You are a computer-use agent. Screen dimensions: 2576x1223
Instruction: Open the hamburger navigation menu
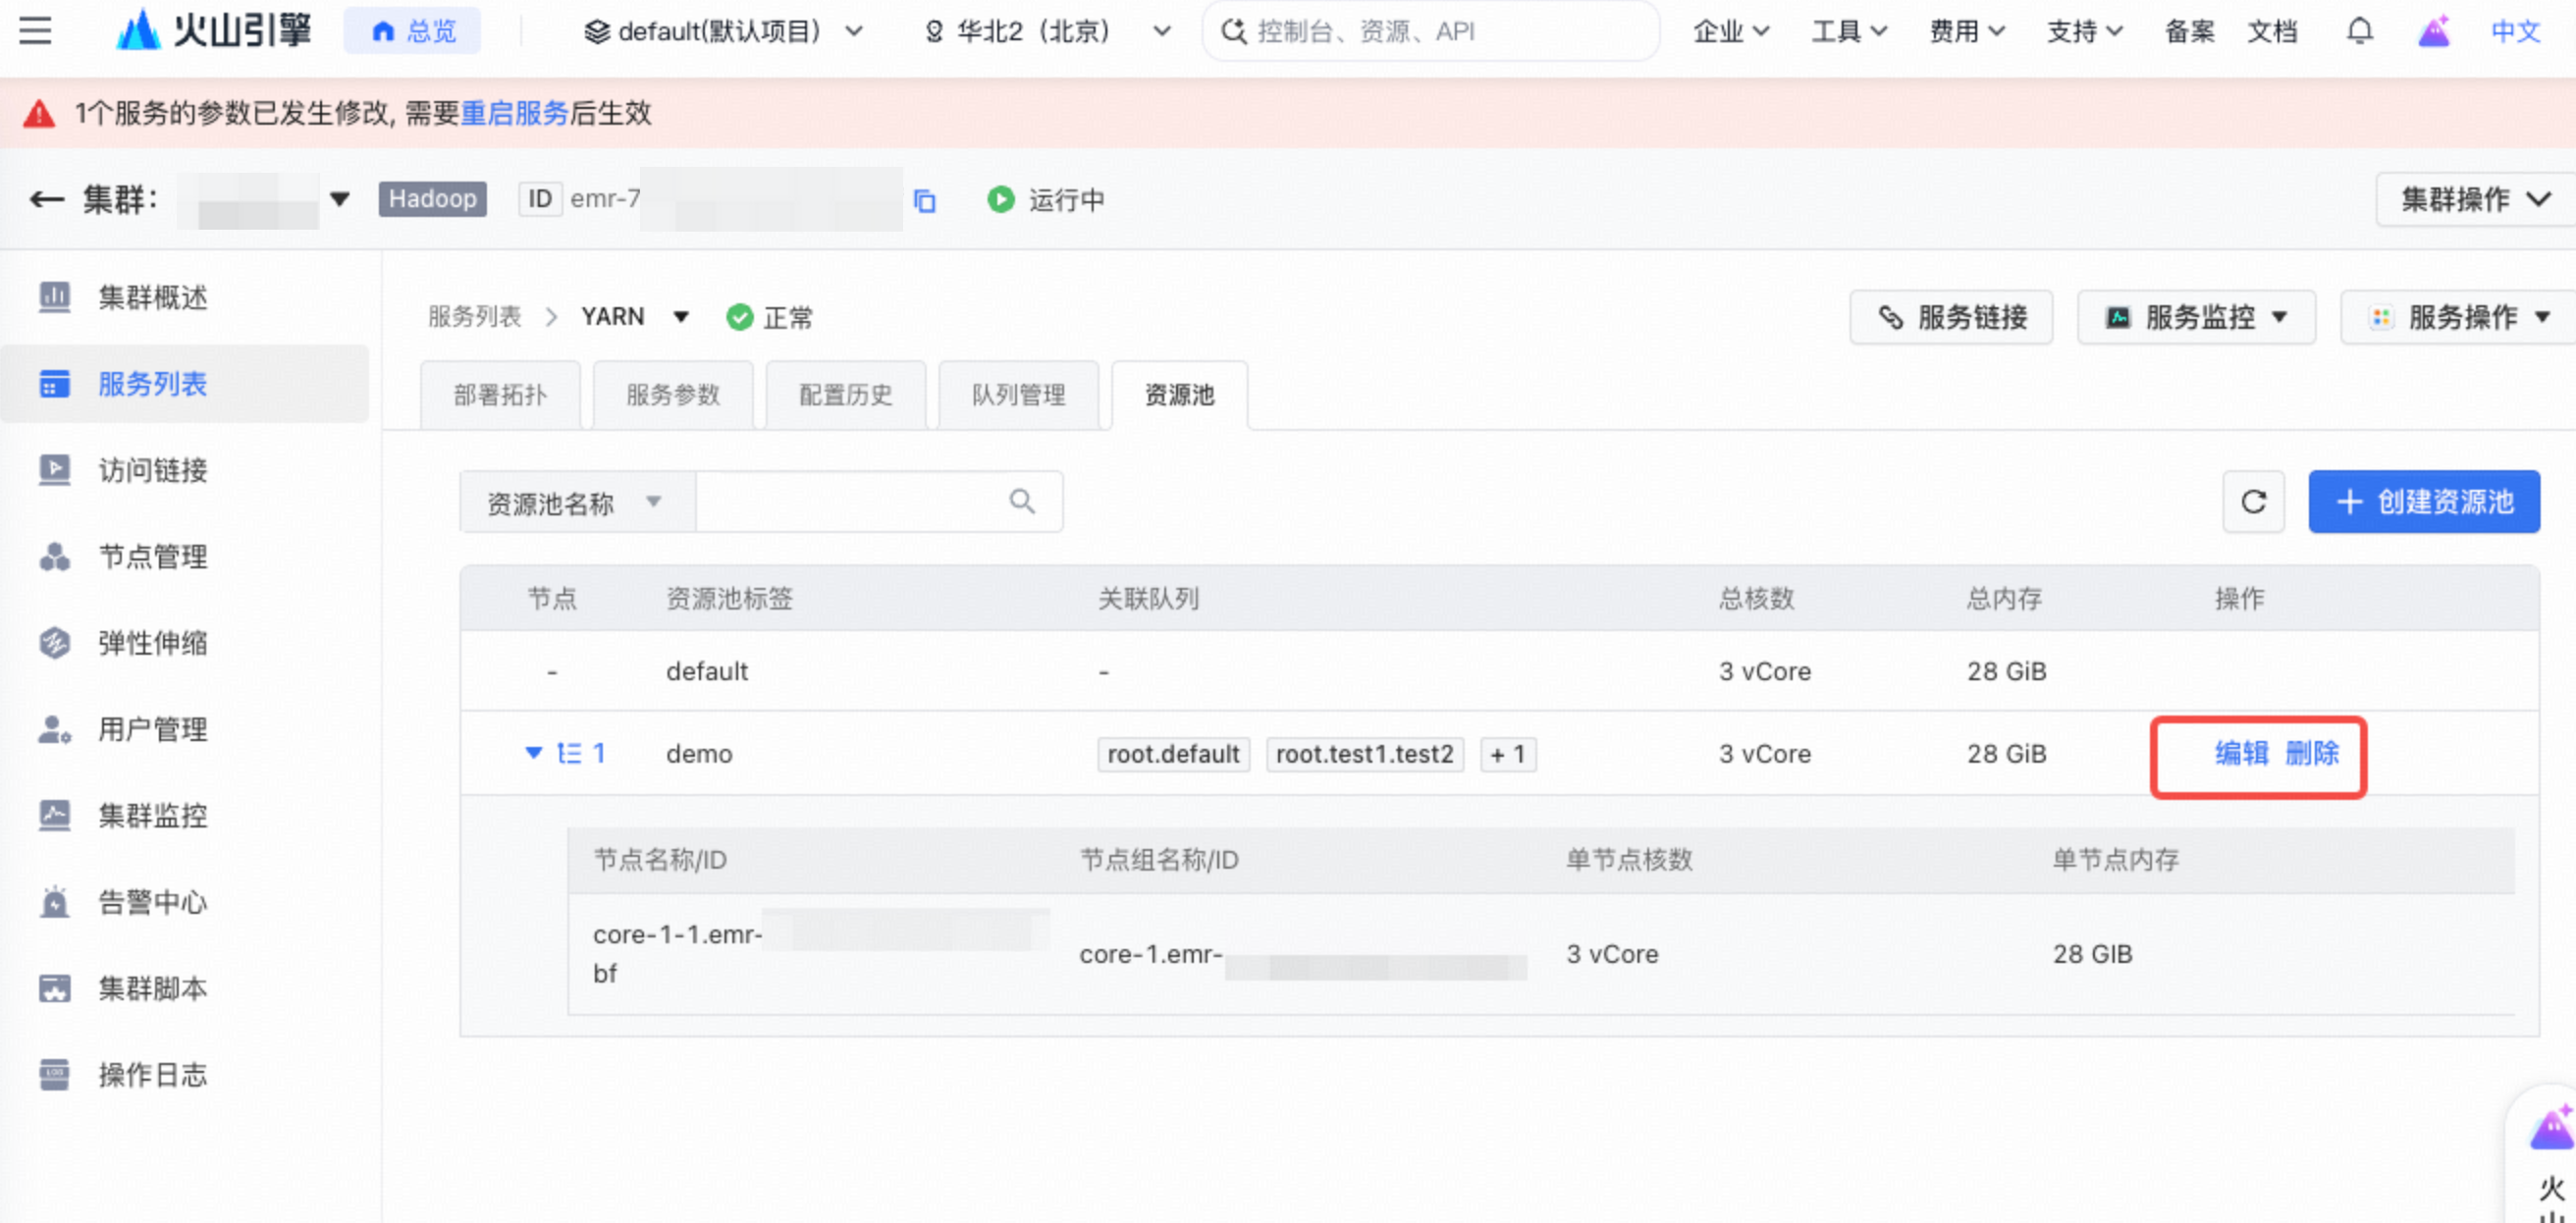[35, 31]
